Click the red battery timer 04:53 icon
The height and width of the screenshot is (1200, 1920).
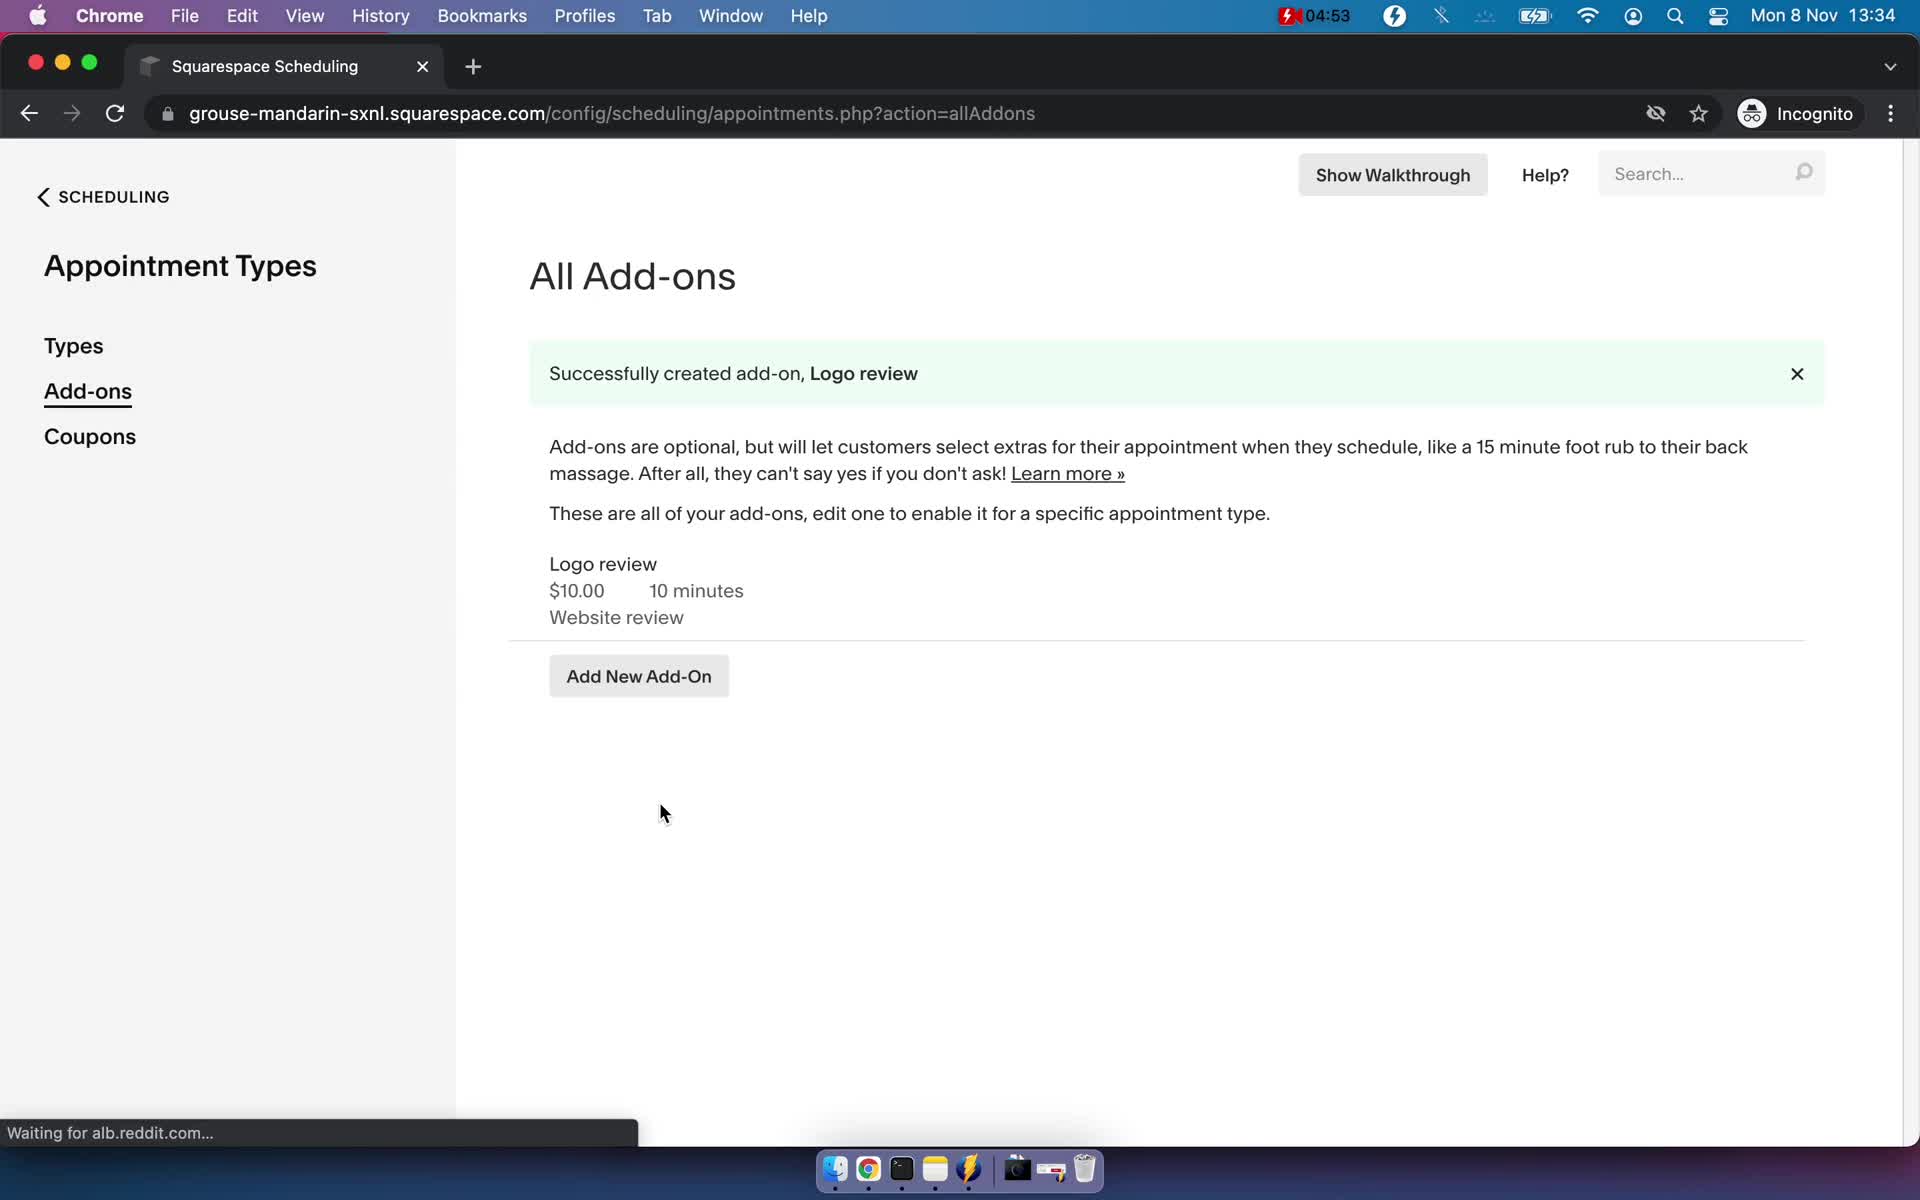(1314, 16)
